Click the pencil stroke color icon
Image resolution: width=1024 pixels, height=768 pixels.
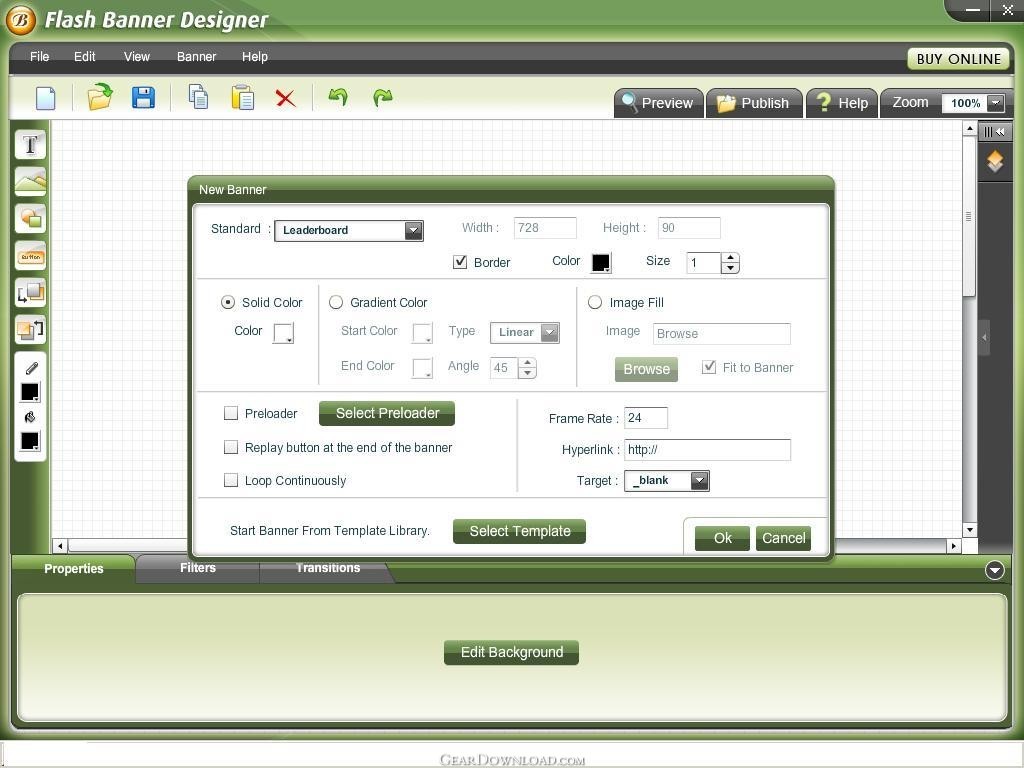click(x=31, y=369)
